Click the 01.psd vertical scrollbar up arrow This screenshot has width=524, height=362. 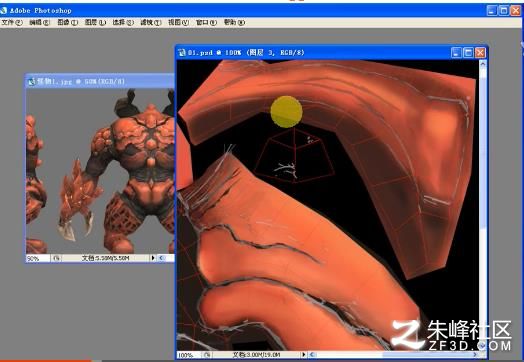pyautogui.click(x=483, y=64)
